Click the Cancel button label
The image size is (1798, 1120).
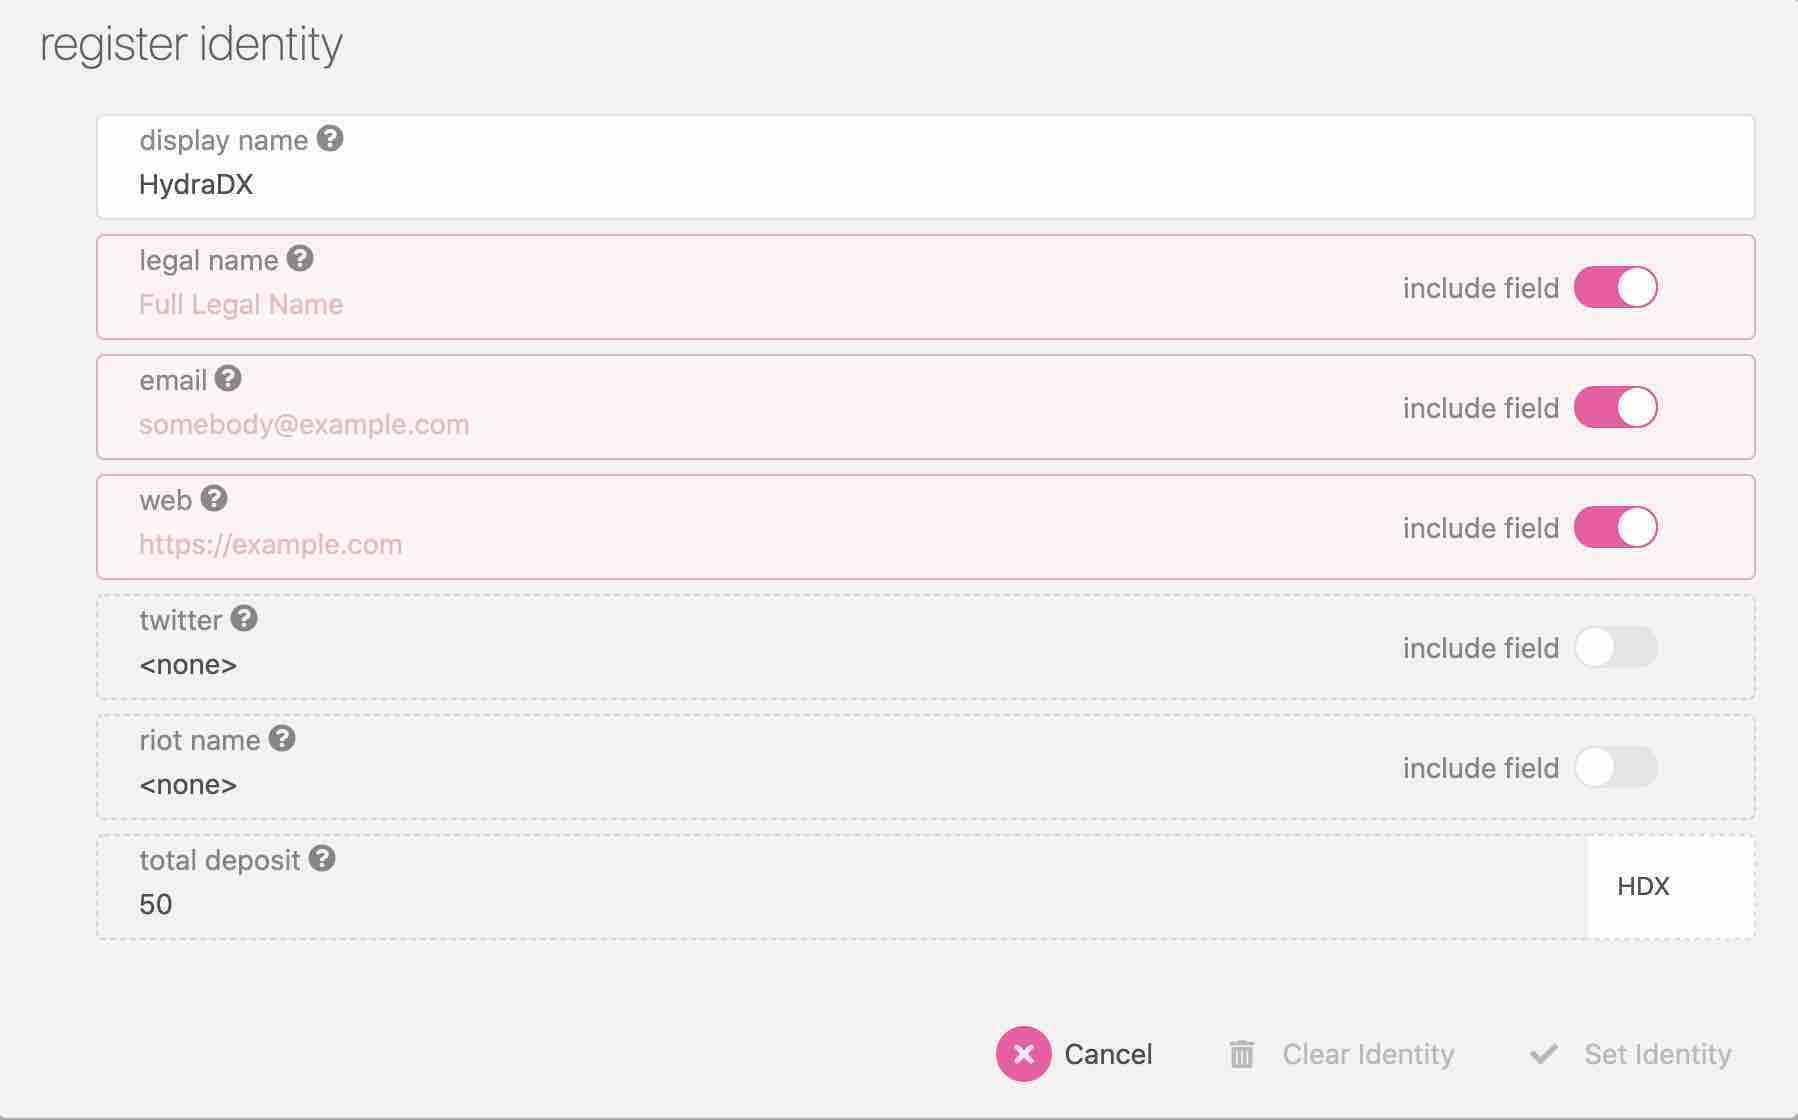(x=1108, y=1054)
